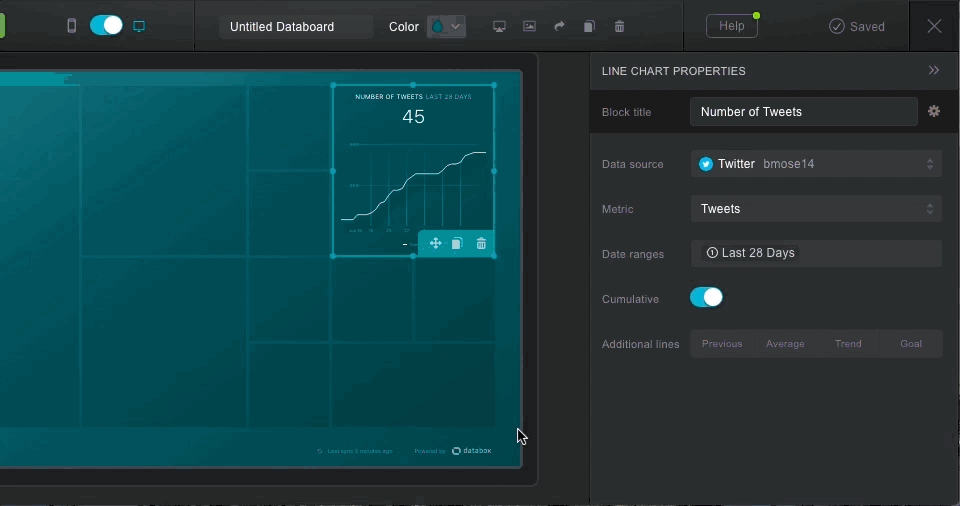Click the share arrow icon in toolbar
The image size is (960, 506).
559,27
